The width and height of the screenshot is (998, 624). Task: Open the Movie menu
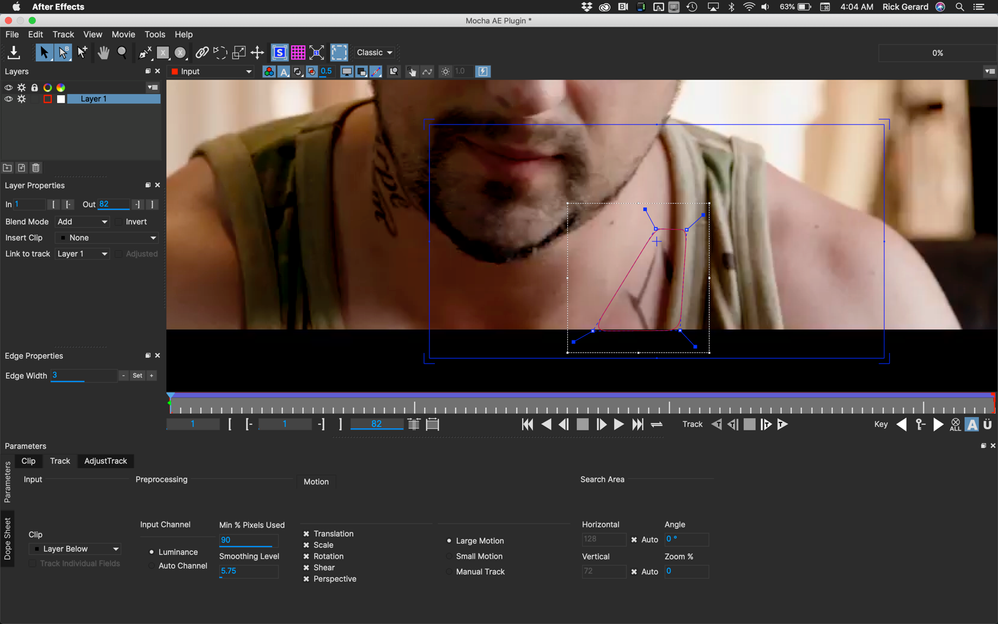point(123,34)
